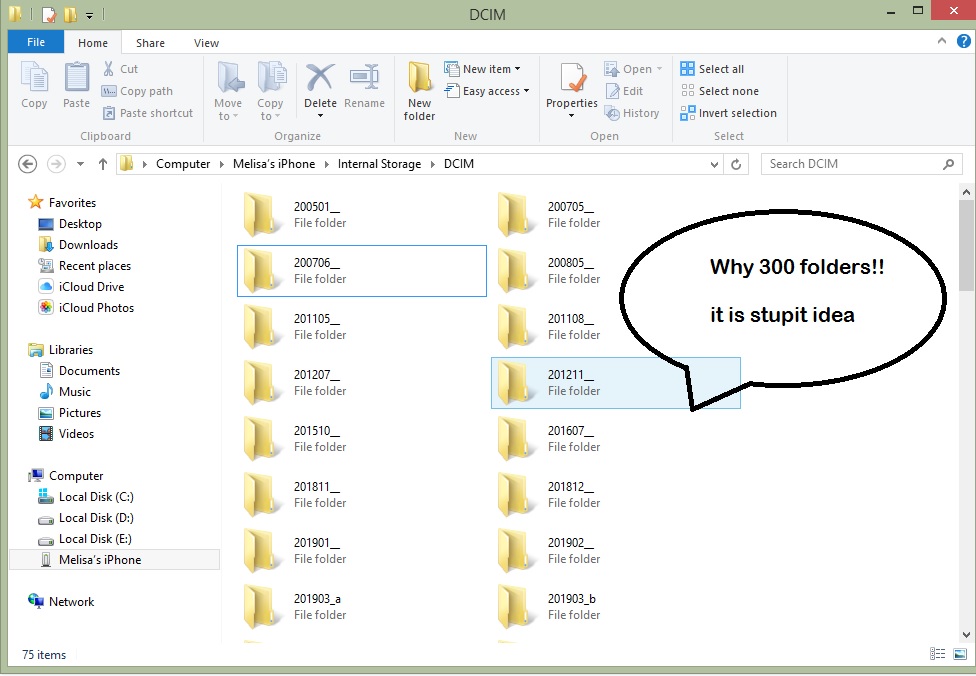
Task: Click the Up arrow navigation button
Action: point(103,164)
